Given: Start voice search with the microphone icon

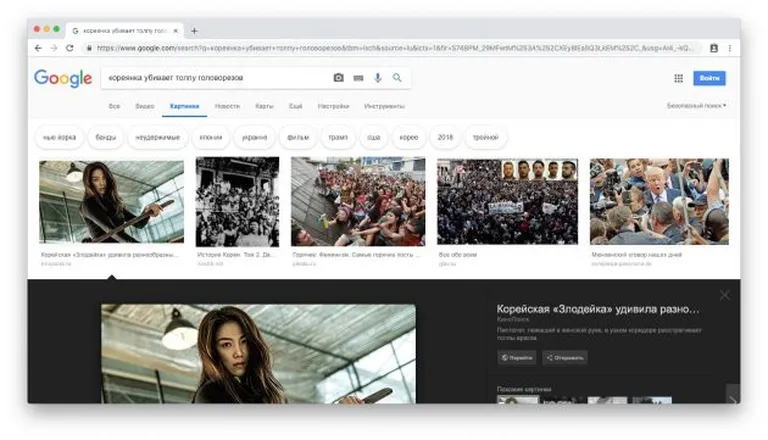Looking at the screenshot, I should tap(378, 78).
